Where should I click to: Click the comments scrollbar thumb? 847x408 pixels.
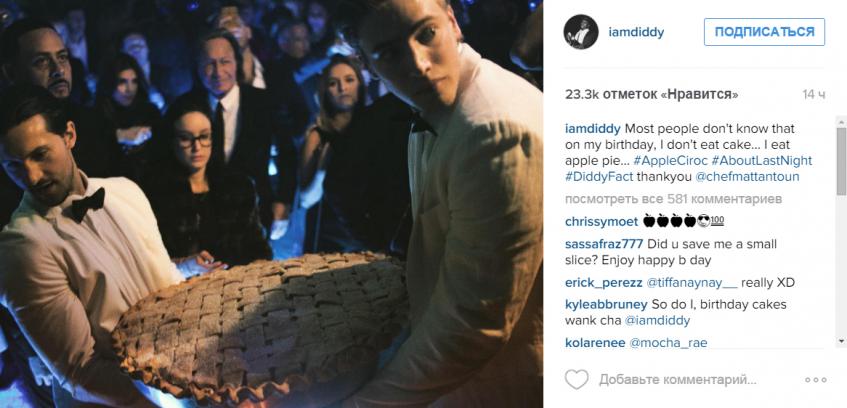coord(841,160)
